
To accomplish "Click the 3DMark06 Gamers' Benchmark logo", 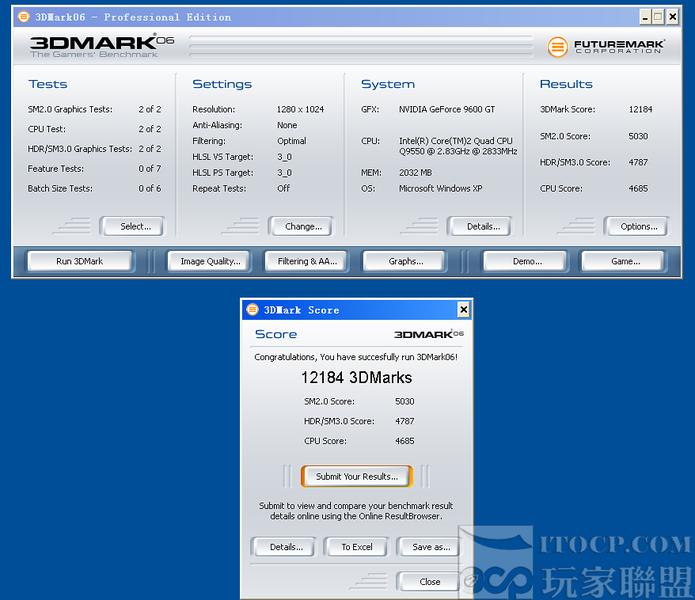I will (x=102, y=46).
